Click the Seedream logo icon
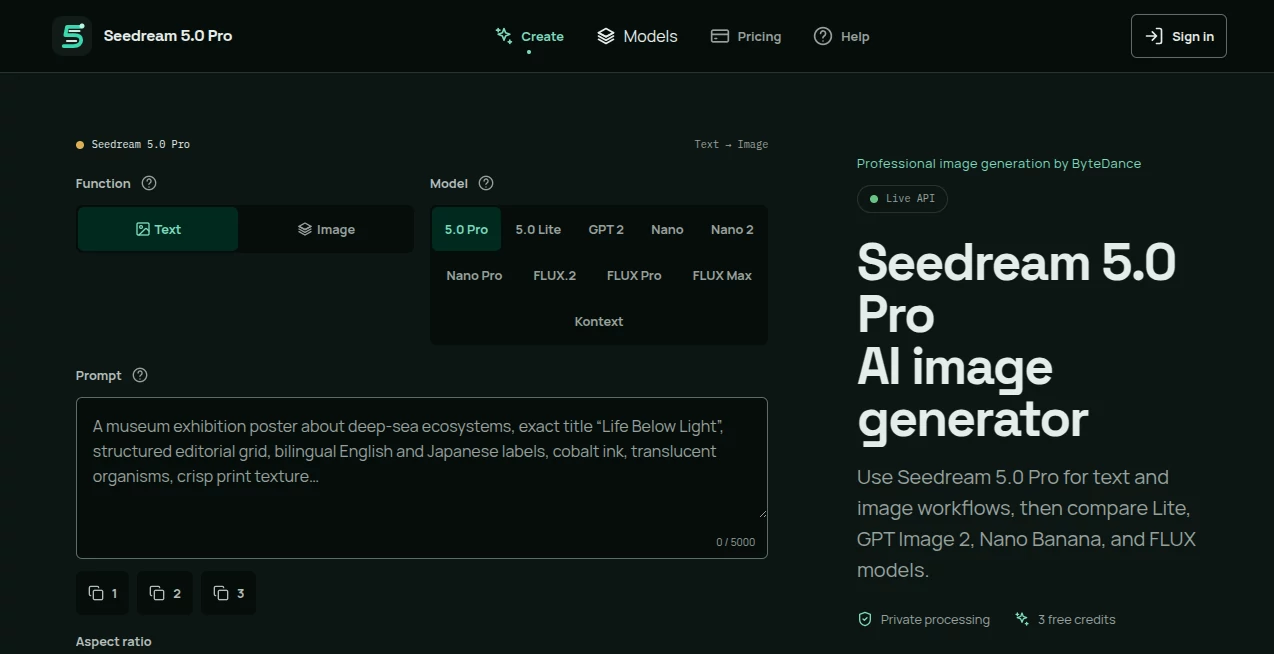This screenshot has width=1274, height=654. tap(72, 36)
